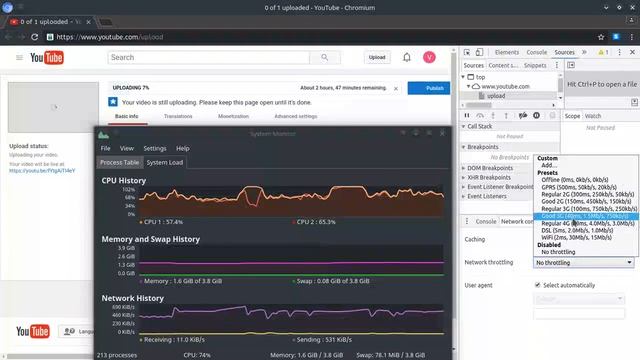The image size is (640, 360).
Task: Click the video thumbnail placeholder
Action: [53, 107]
